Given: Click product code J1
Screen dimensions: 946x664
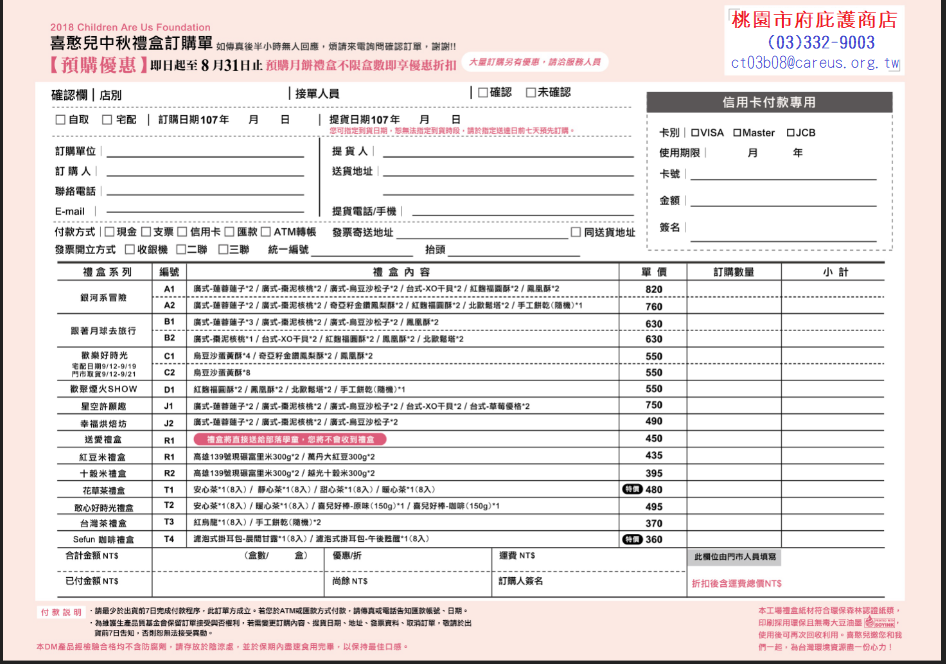Looking at the screenshot, I should pos(169,406).
